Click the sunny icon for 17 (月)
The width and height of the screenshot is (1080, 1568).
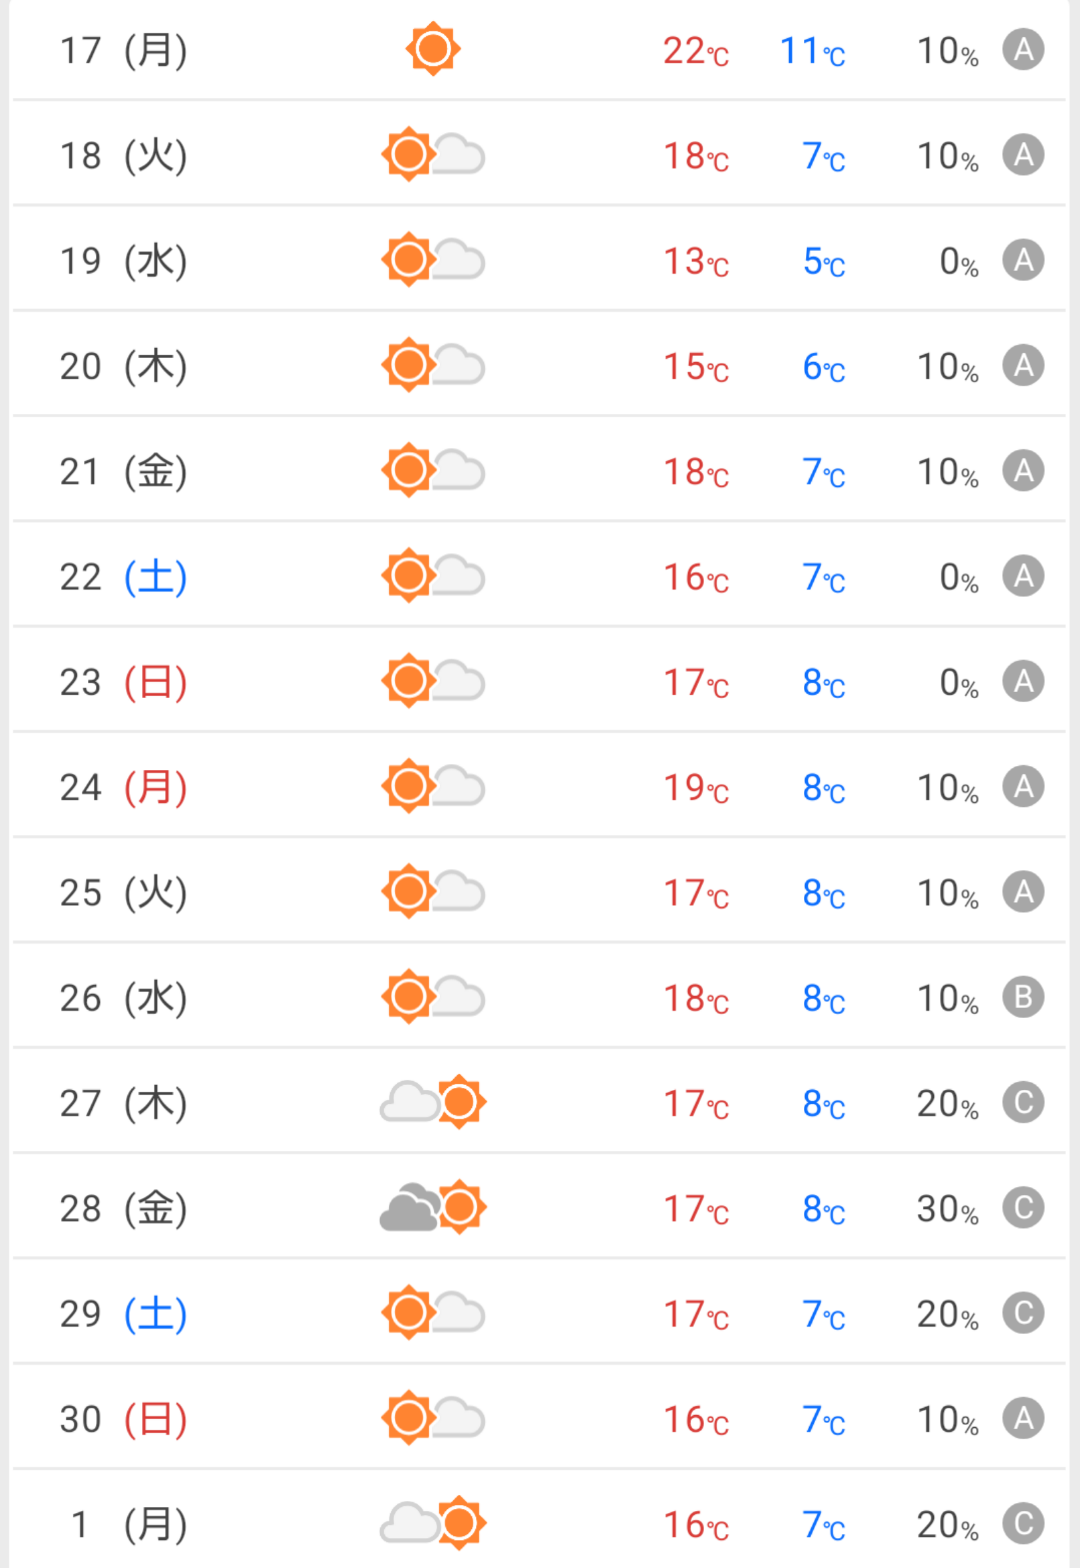tap(433, 49)
